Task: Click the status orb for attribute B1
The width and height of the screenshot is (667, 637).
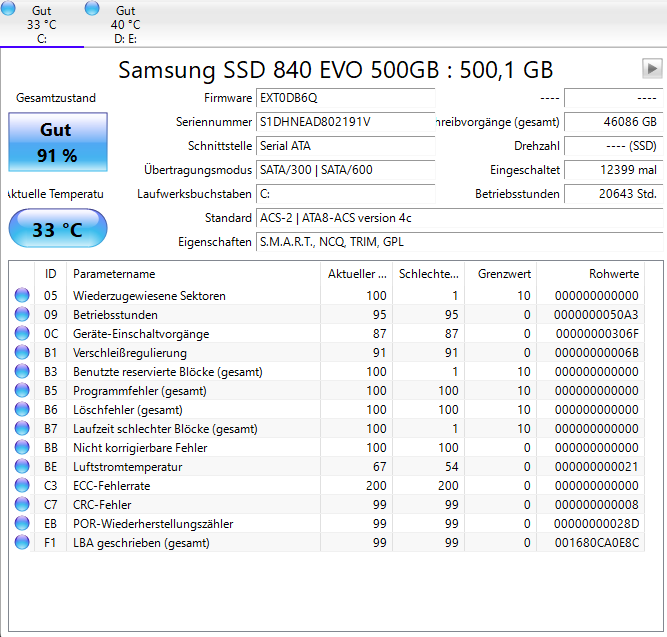Action: (22, 352)
